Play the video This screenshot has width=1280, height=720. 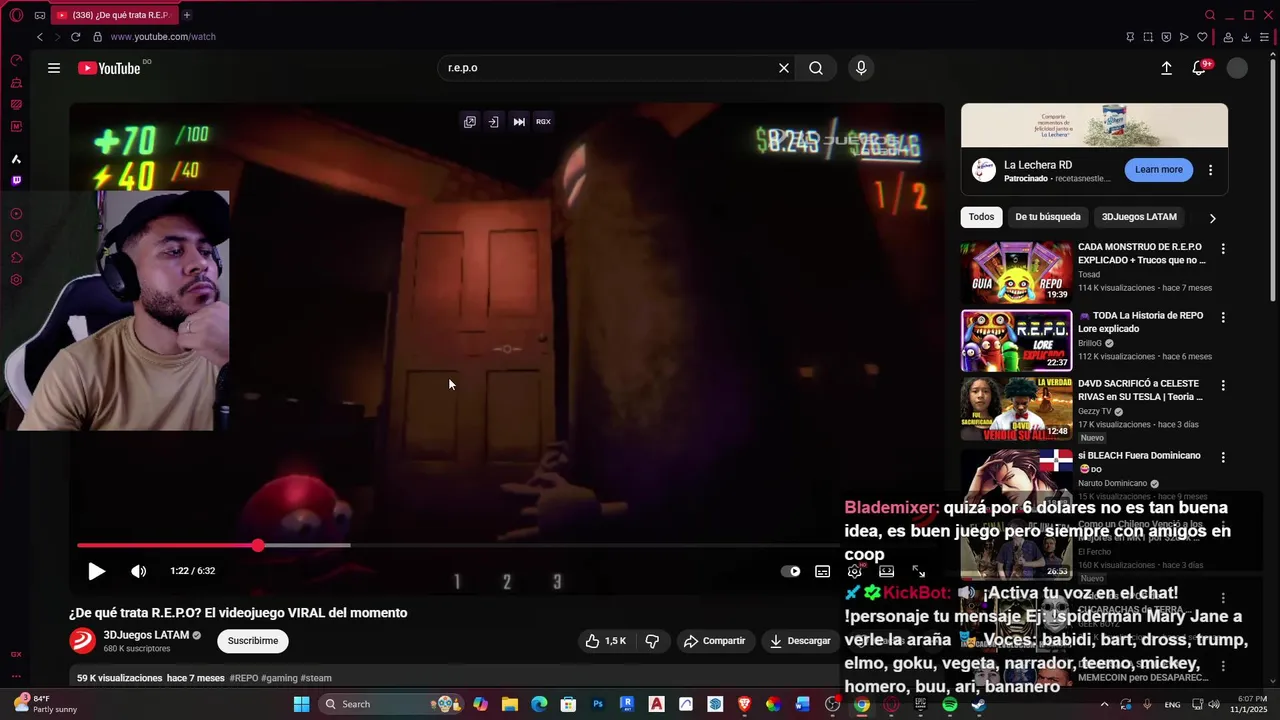(x=96, y=571)
